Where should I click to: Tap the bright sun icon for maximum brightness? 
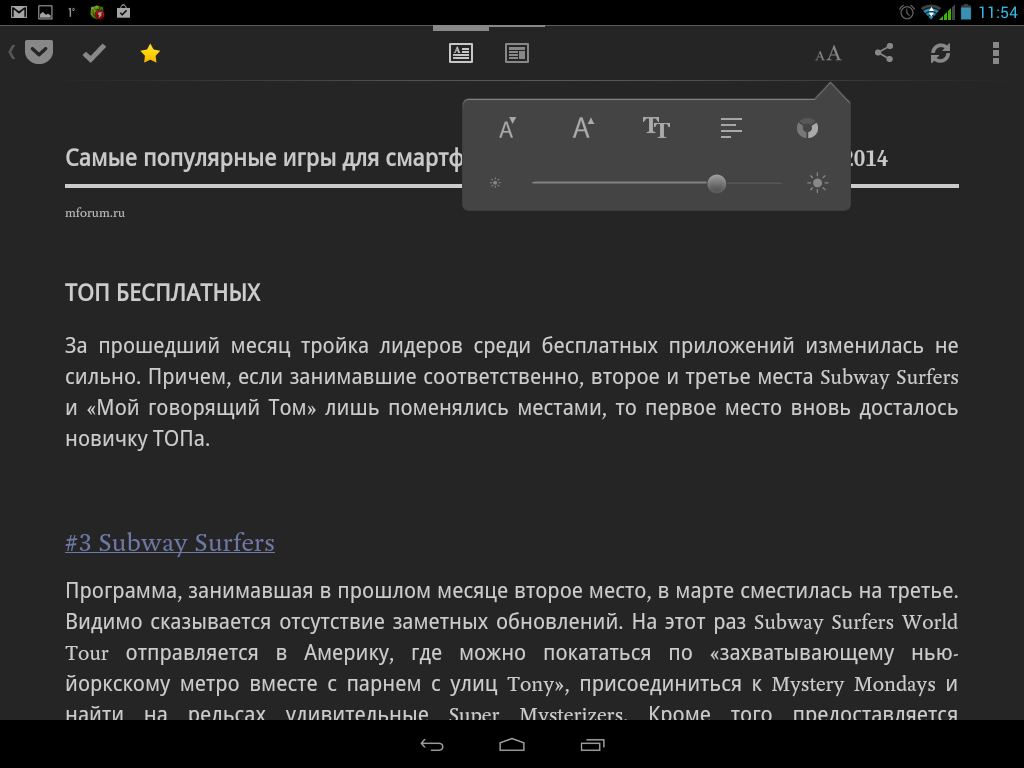[x=818, y=183]
